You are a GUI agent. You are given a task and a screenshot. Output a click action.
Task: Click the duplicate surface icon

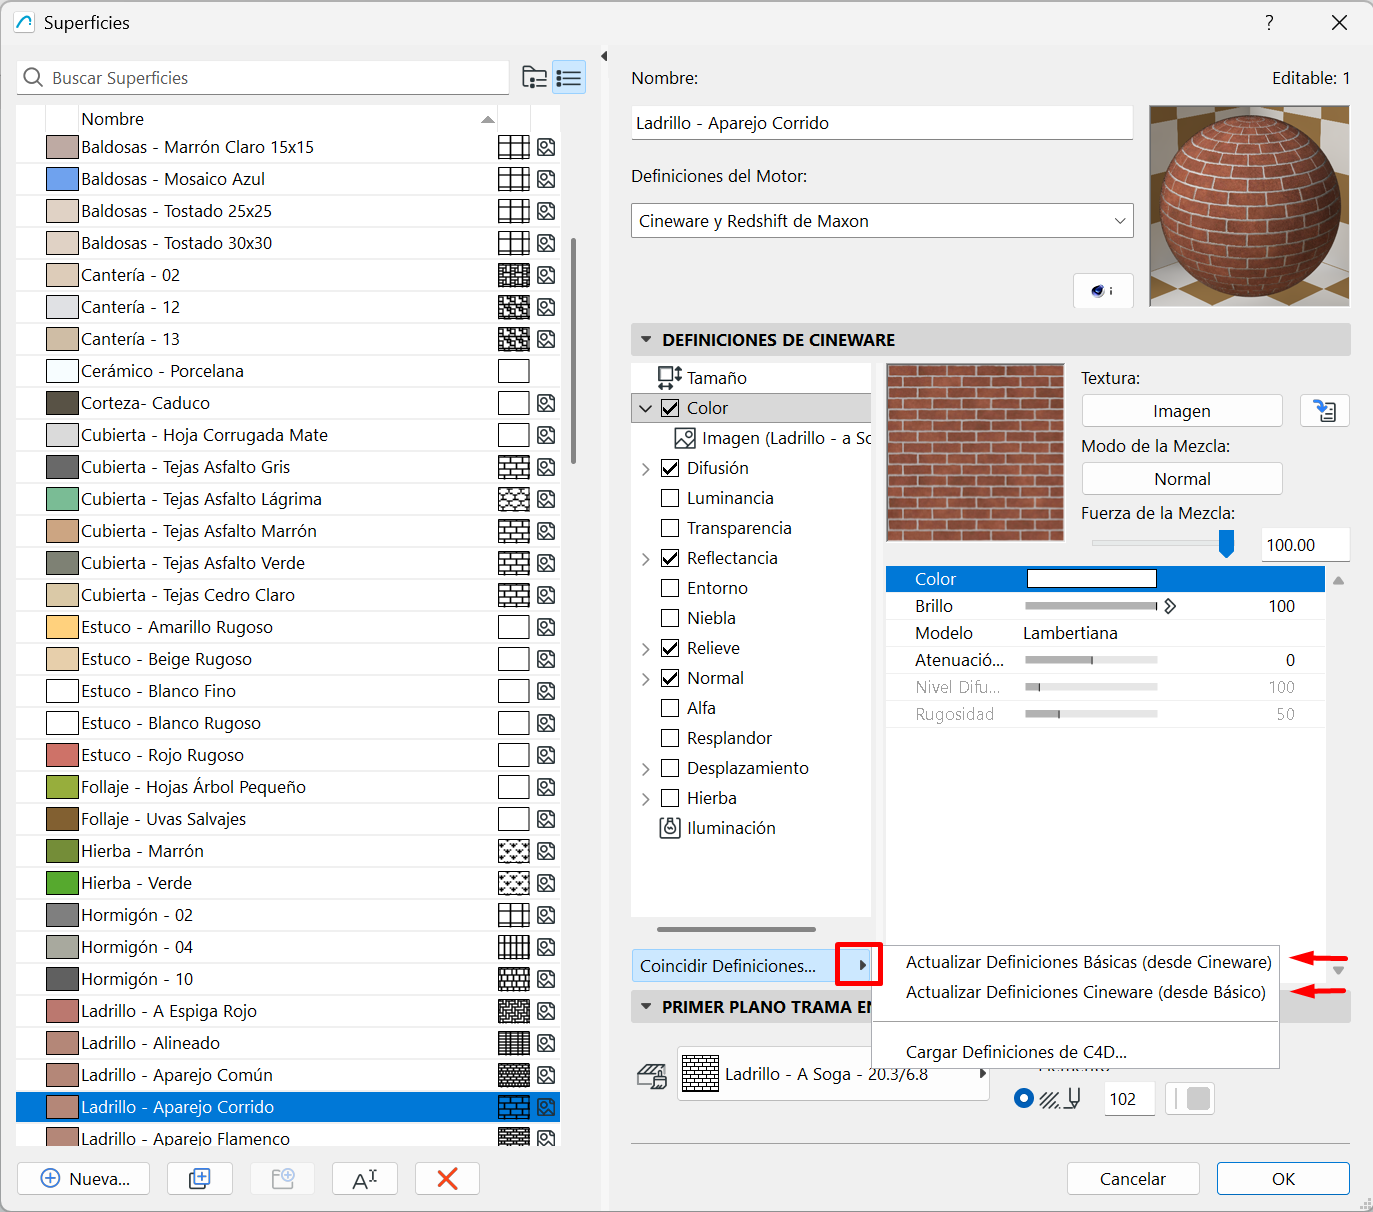tap(200, 1178)
